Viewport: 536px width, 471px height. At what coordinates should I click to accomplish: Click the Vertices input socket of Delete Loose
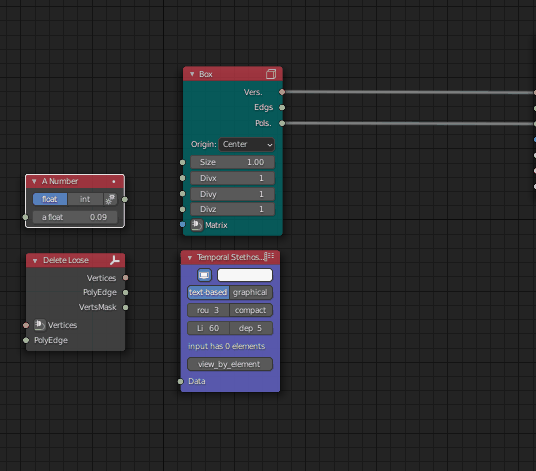[x=26, y=325]
